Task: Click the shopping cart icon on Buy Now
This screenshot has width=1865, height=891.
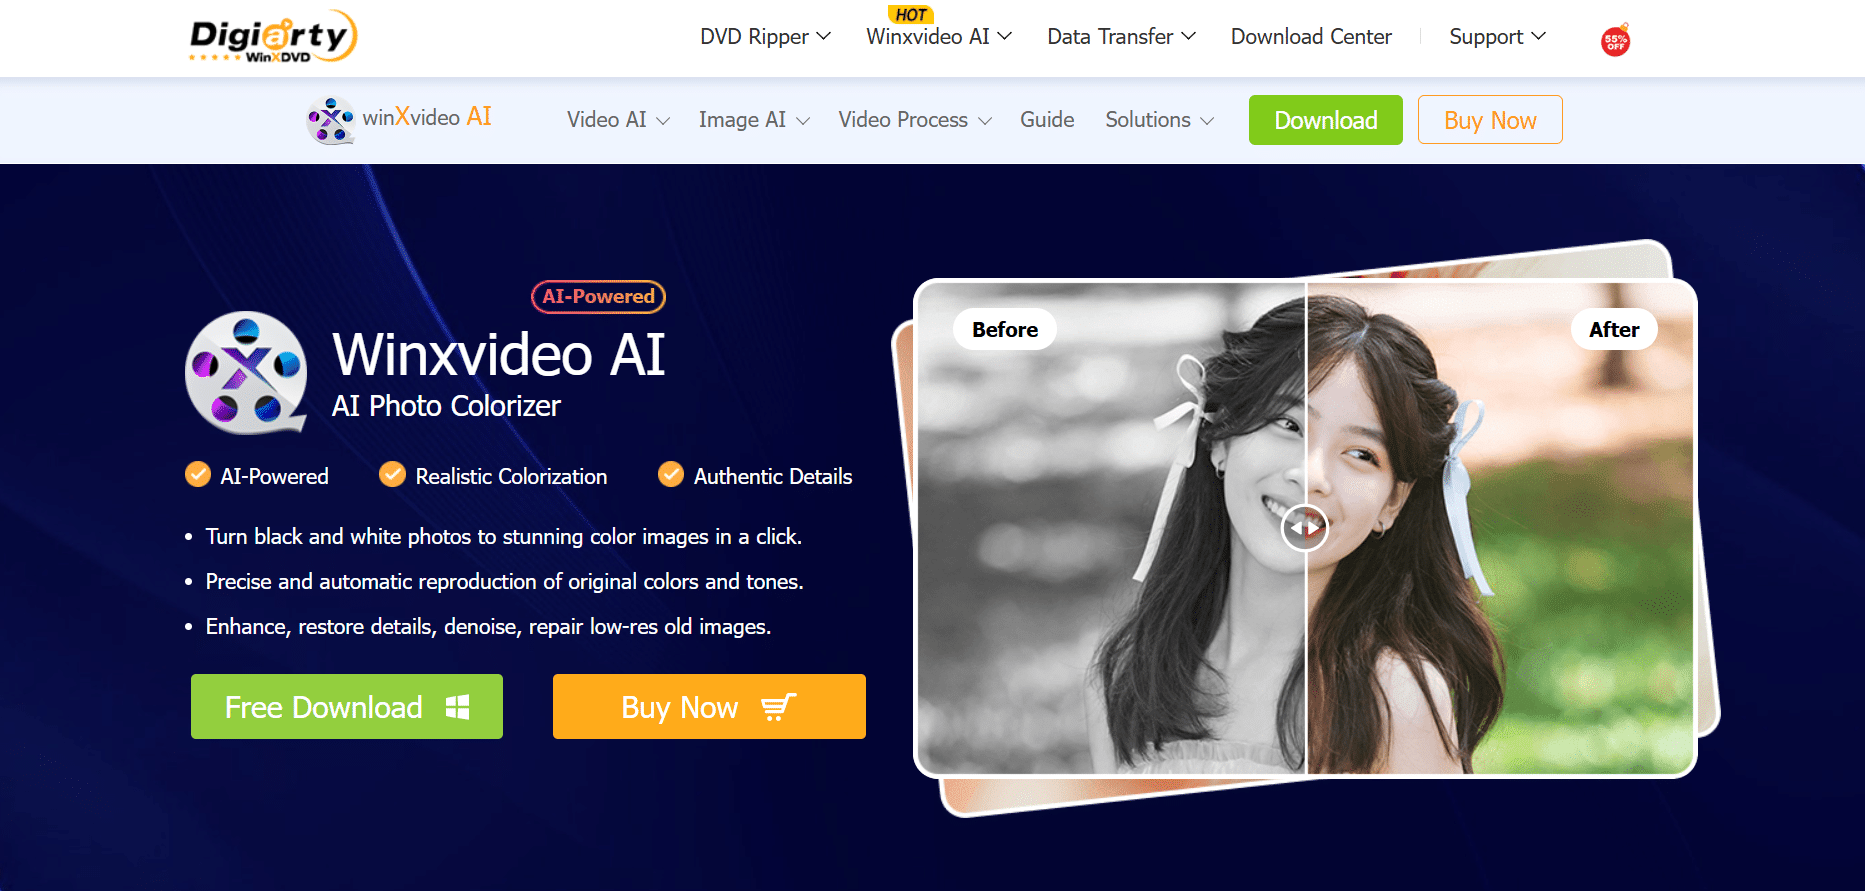Action: [x=778, y=707]
